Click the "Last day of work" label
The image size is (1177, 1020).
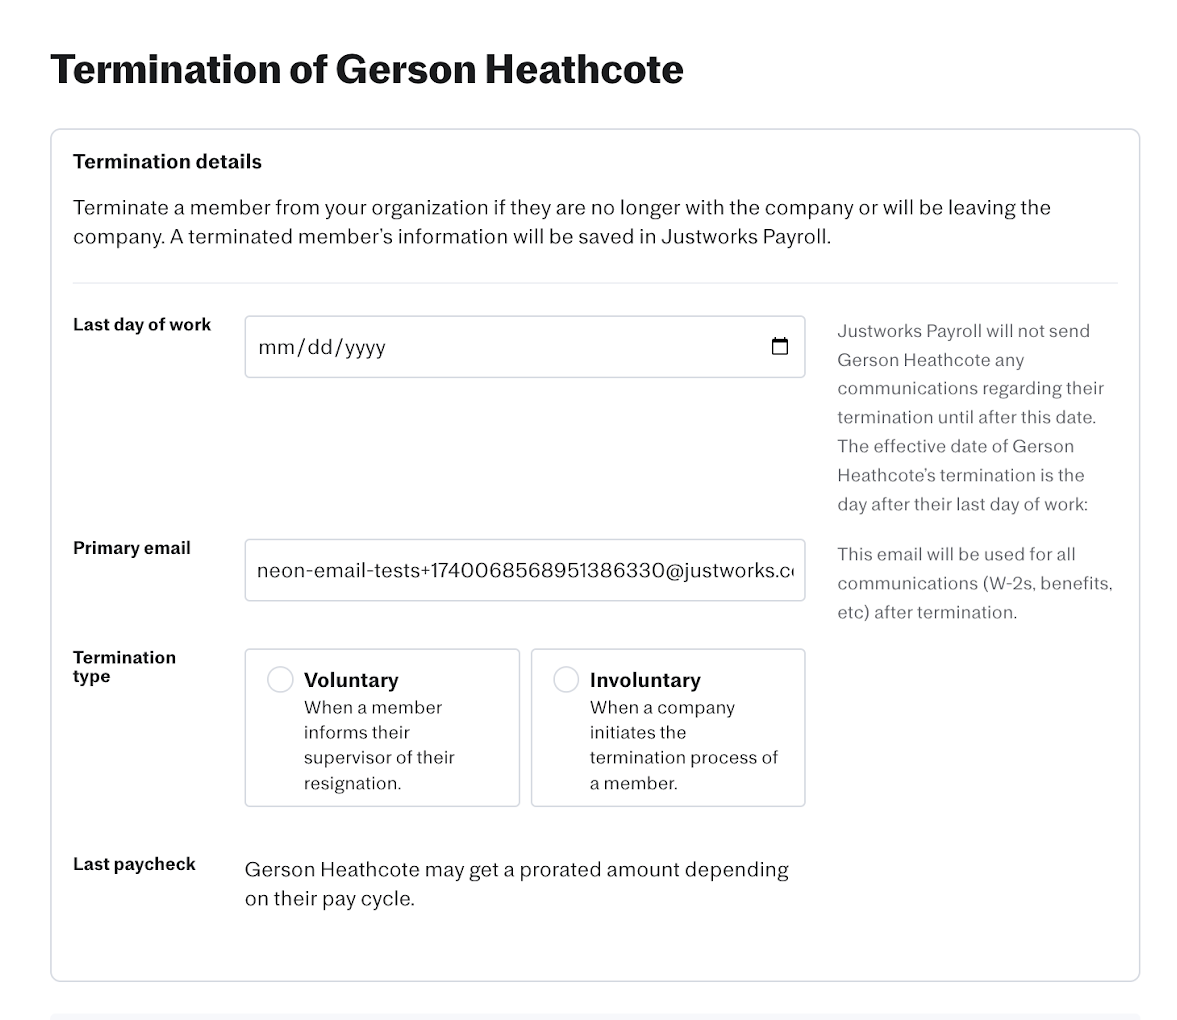pyautogui.click(x=142, y=325)
